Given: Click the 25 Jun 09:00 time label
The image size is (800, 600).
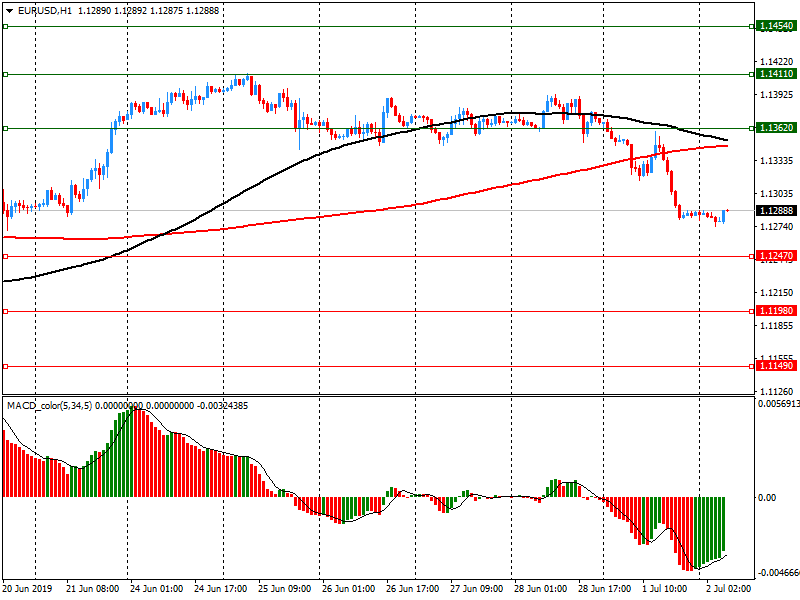Looking at the screenshot, I should (x=284, y=589).
